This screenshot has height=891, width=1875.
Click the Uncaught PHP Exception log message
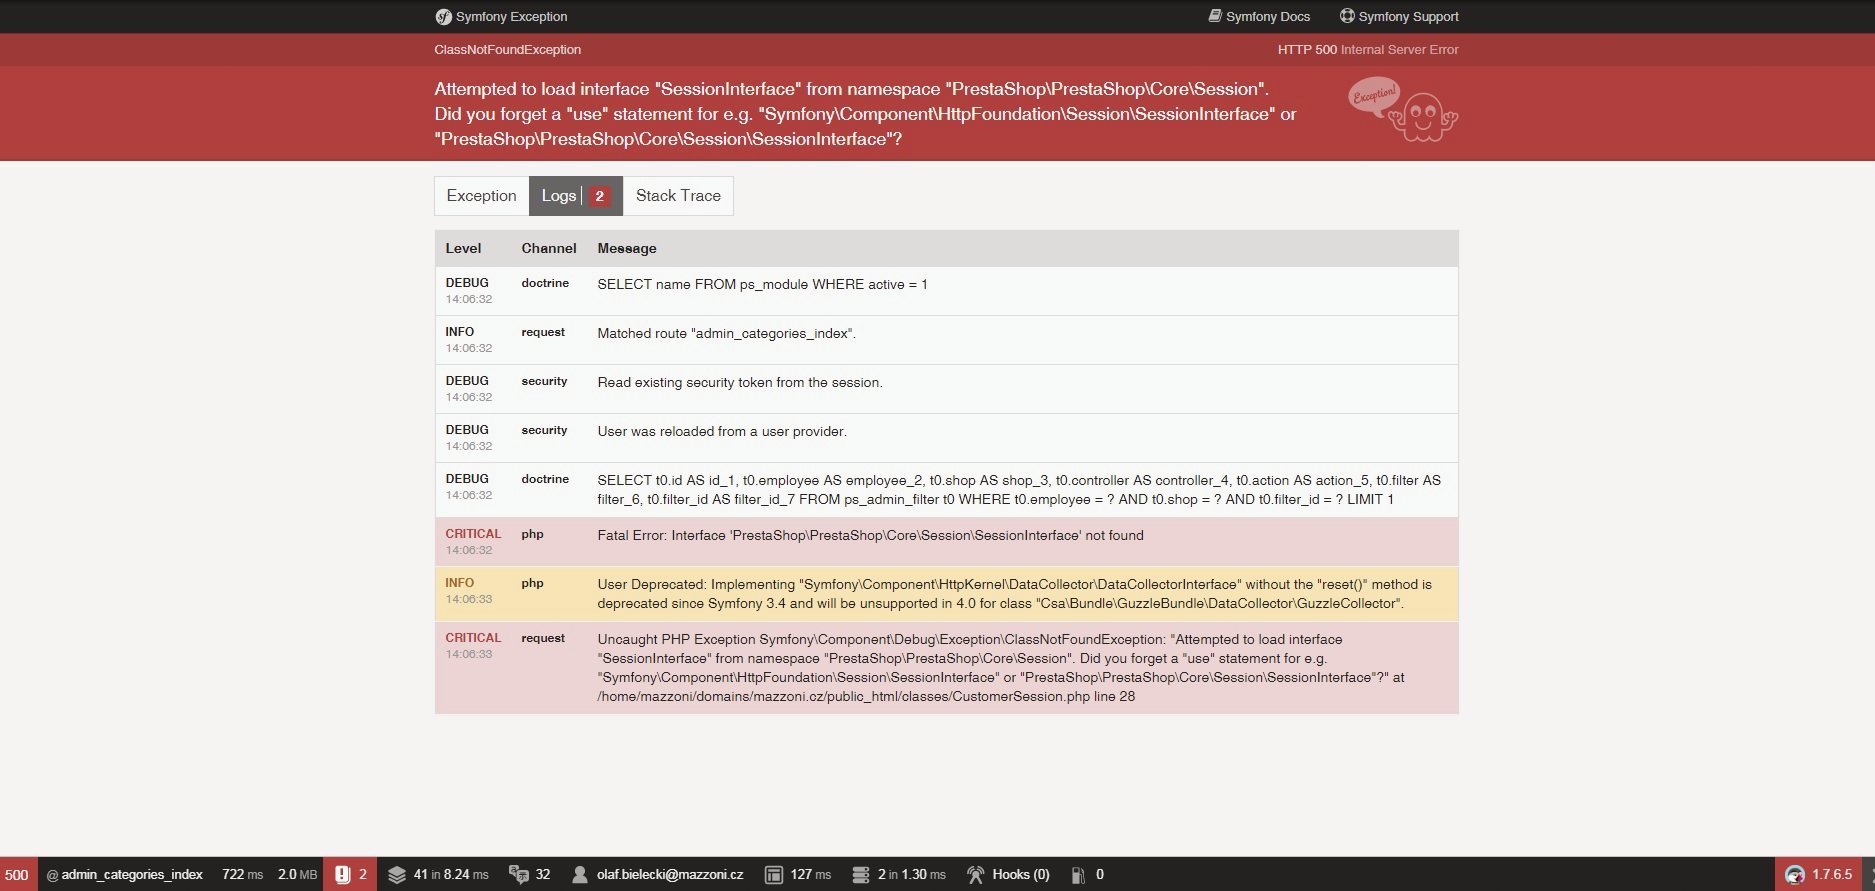click(1001, 668)
